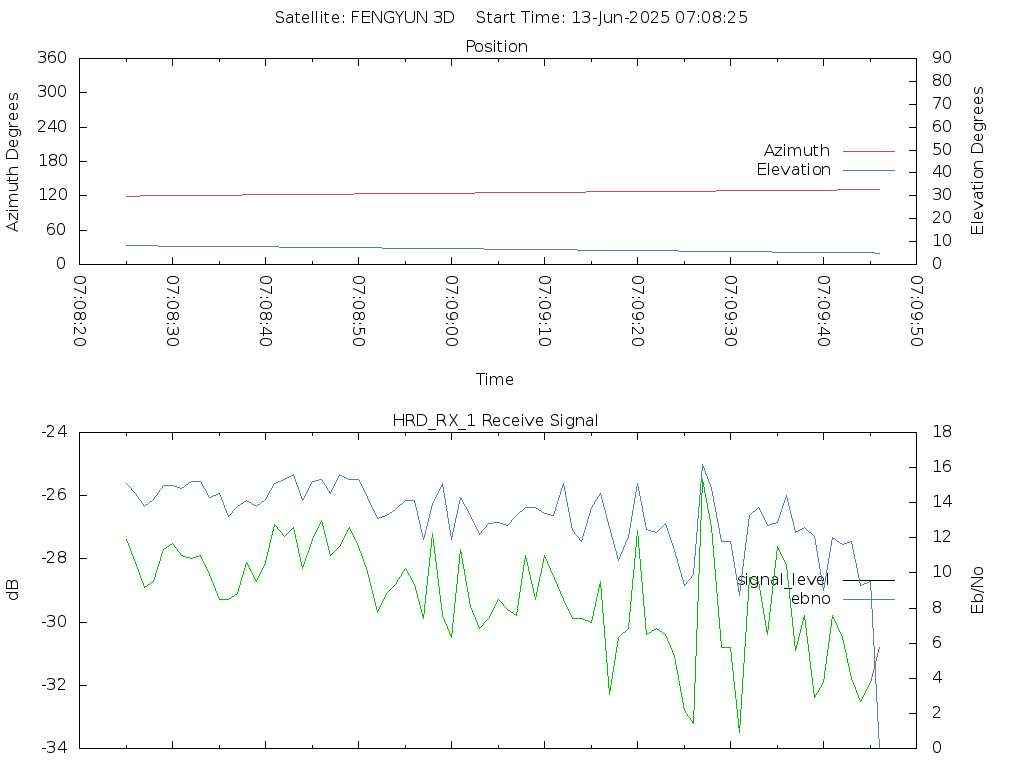This screenshot has height=768, width=1024.
Task: Click the 120 tick on Azimuth axis
Action: pyautogui.click(x=52, y=195)
